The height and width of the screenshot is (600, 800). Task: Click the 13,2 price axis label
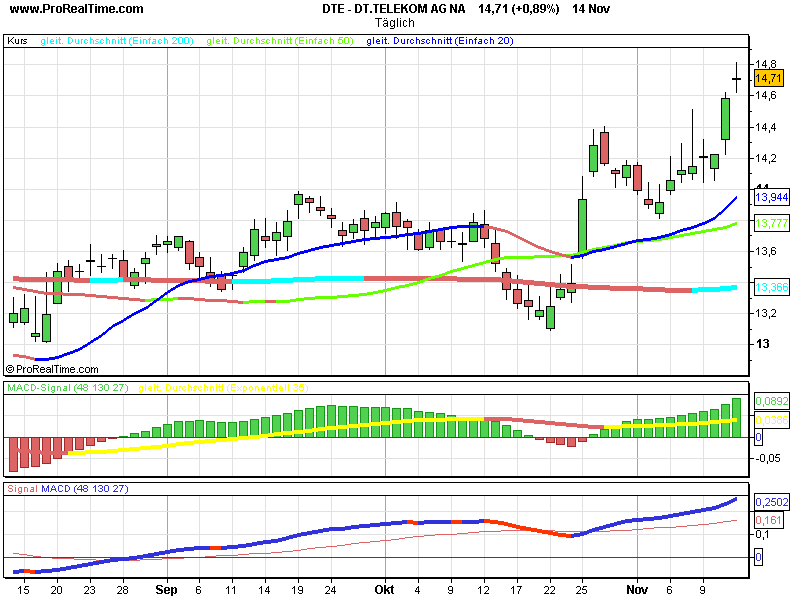point(765,313)
